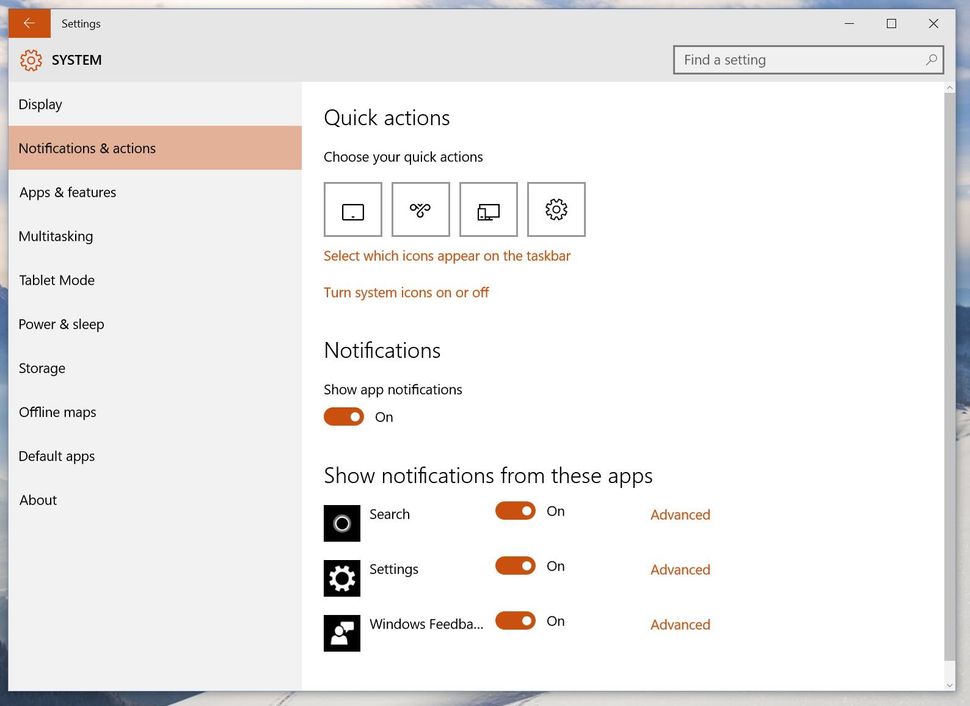Switch to Power & sleep settings
Image resolution: width=970 pixels, height=706 pixels.
pos(60,324)
